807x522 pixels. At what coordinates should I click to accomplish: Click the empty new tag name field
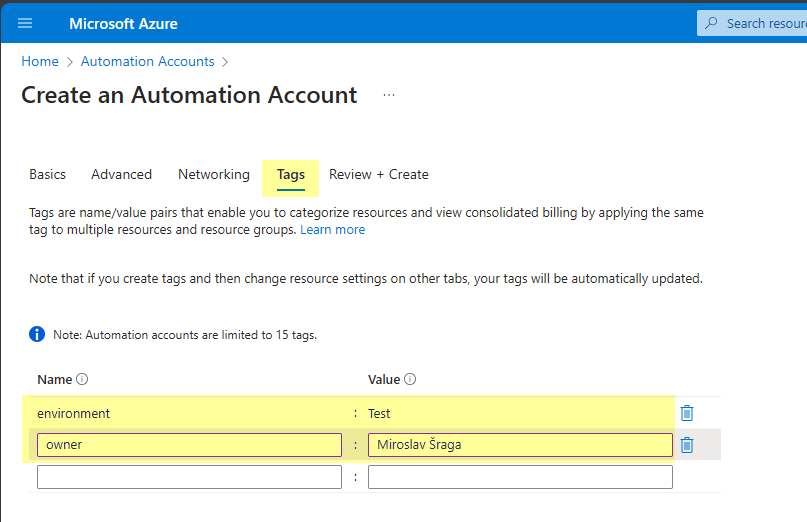coord(189,477)
